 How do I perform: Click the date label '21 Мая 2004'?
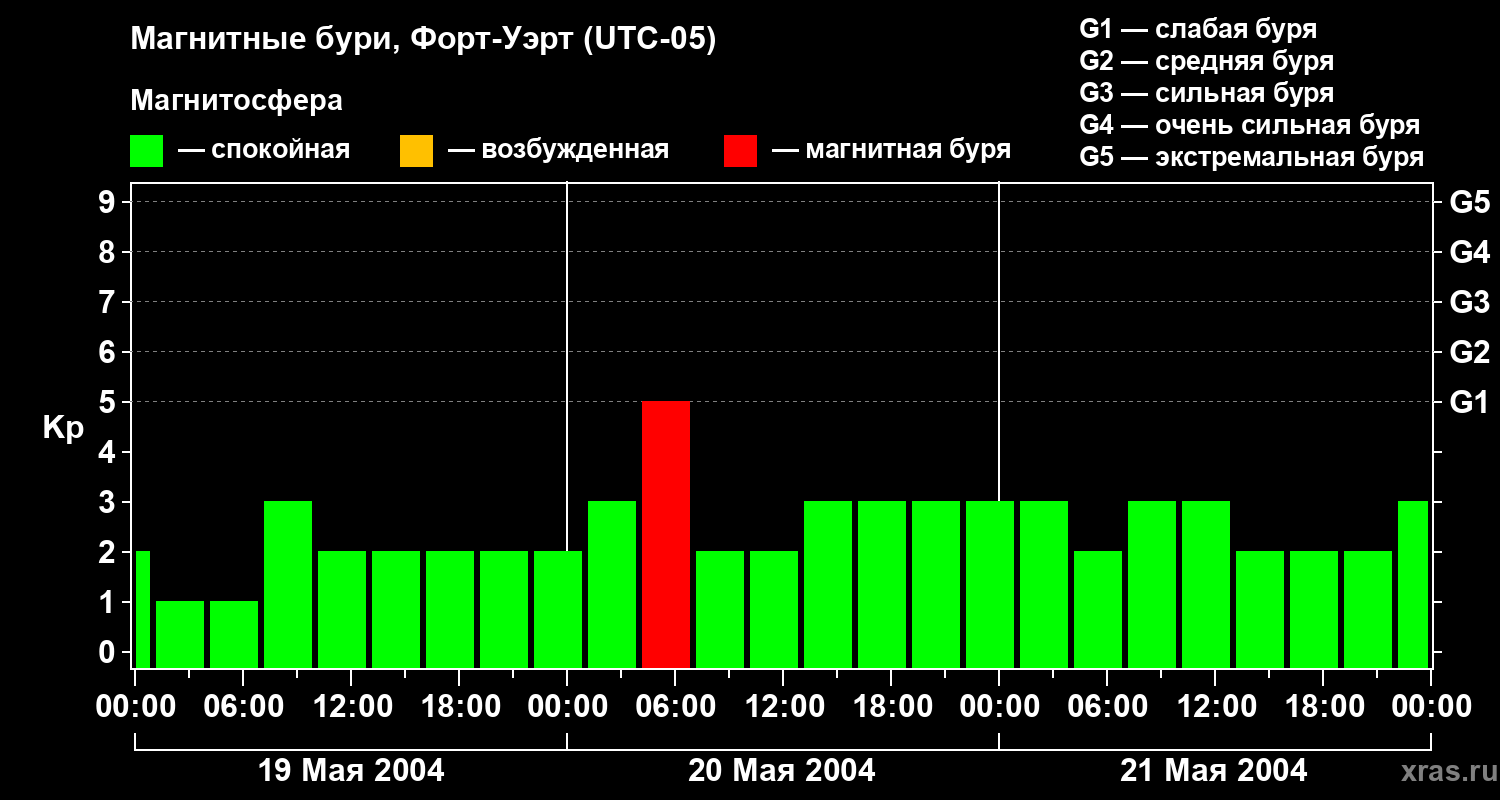coord(1213,771)
